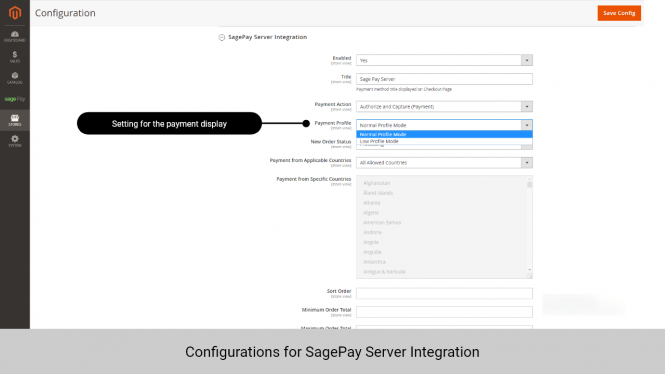Click the Save Config button
This screenshot has height=374, width=665.
pyautogui.click(x=619, y=13)
